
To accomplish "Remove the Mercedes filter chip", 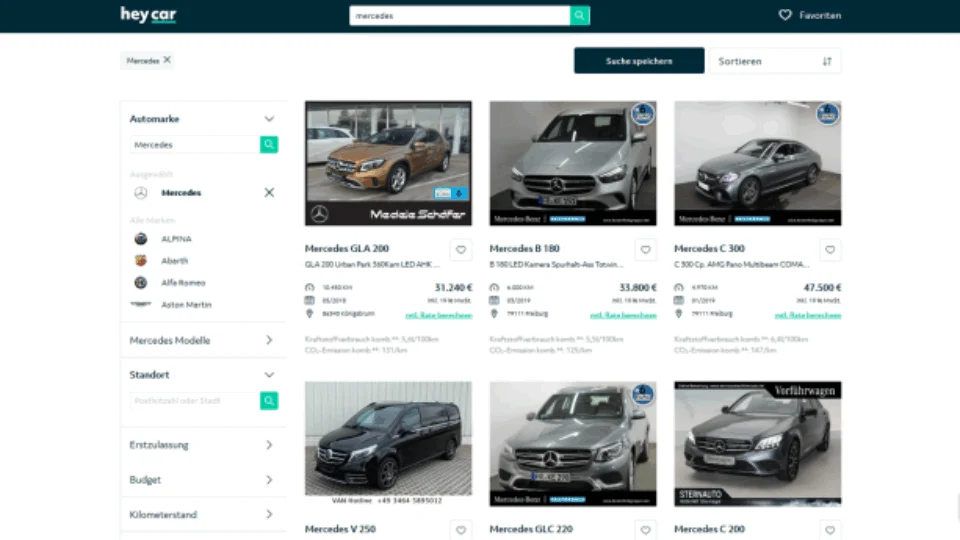I will pos(167,60).
